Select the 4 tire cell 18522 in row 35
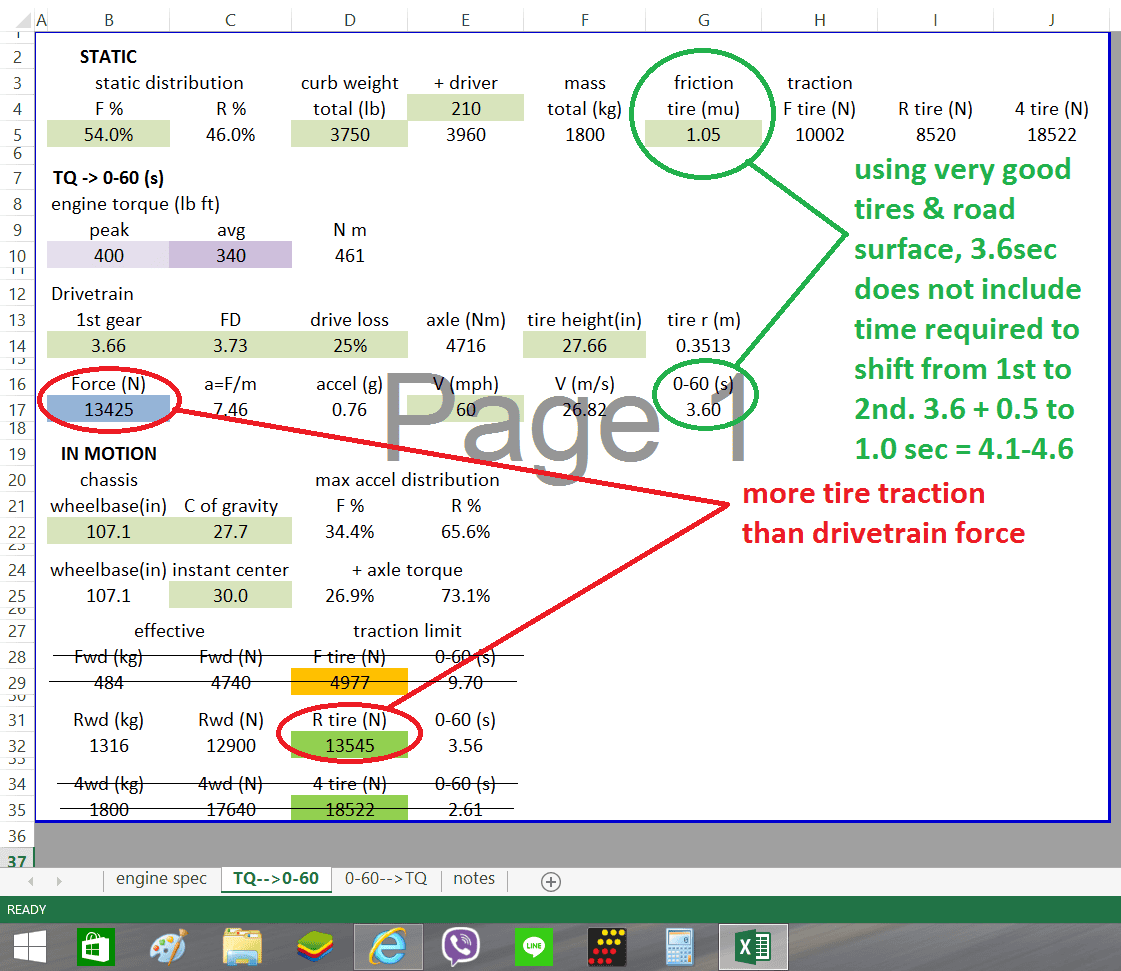Image resolution: width=1121 pixels, height=971 pixels. pos(350,809)
